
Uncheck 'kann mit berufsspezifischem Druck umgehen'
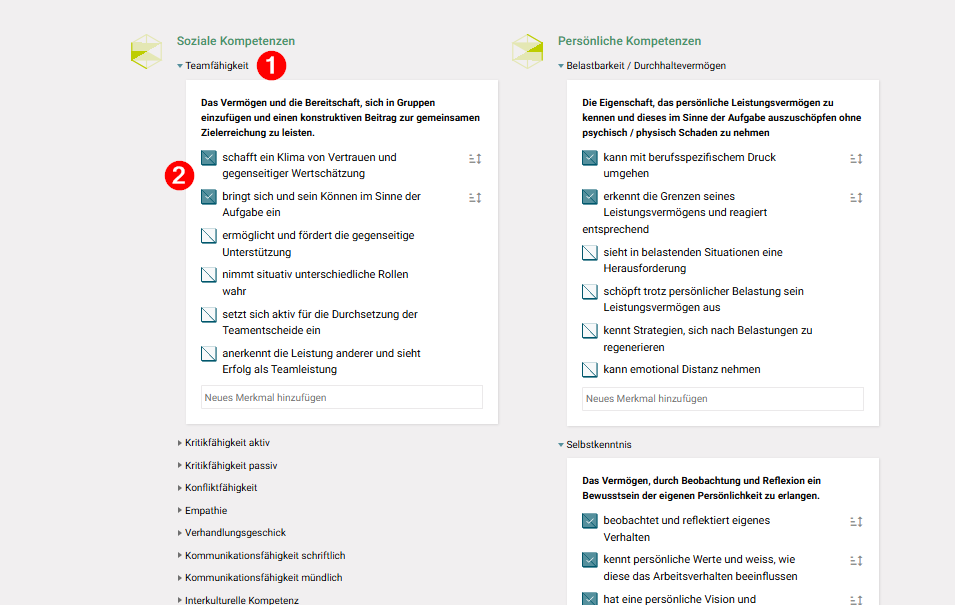tap(590, 158)
